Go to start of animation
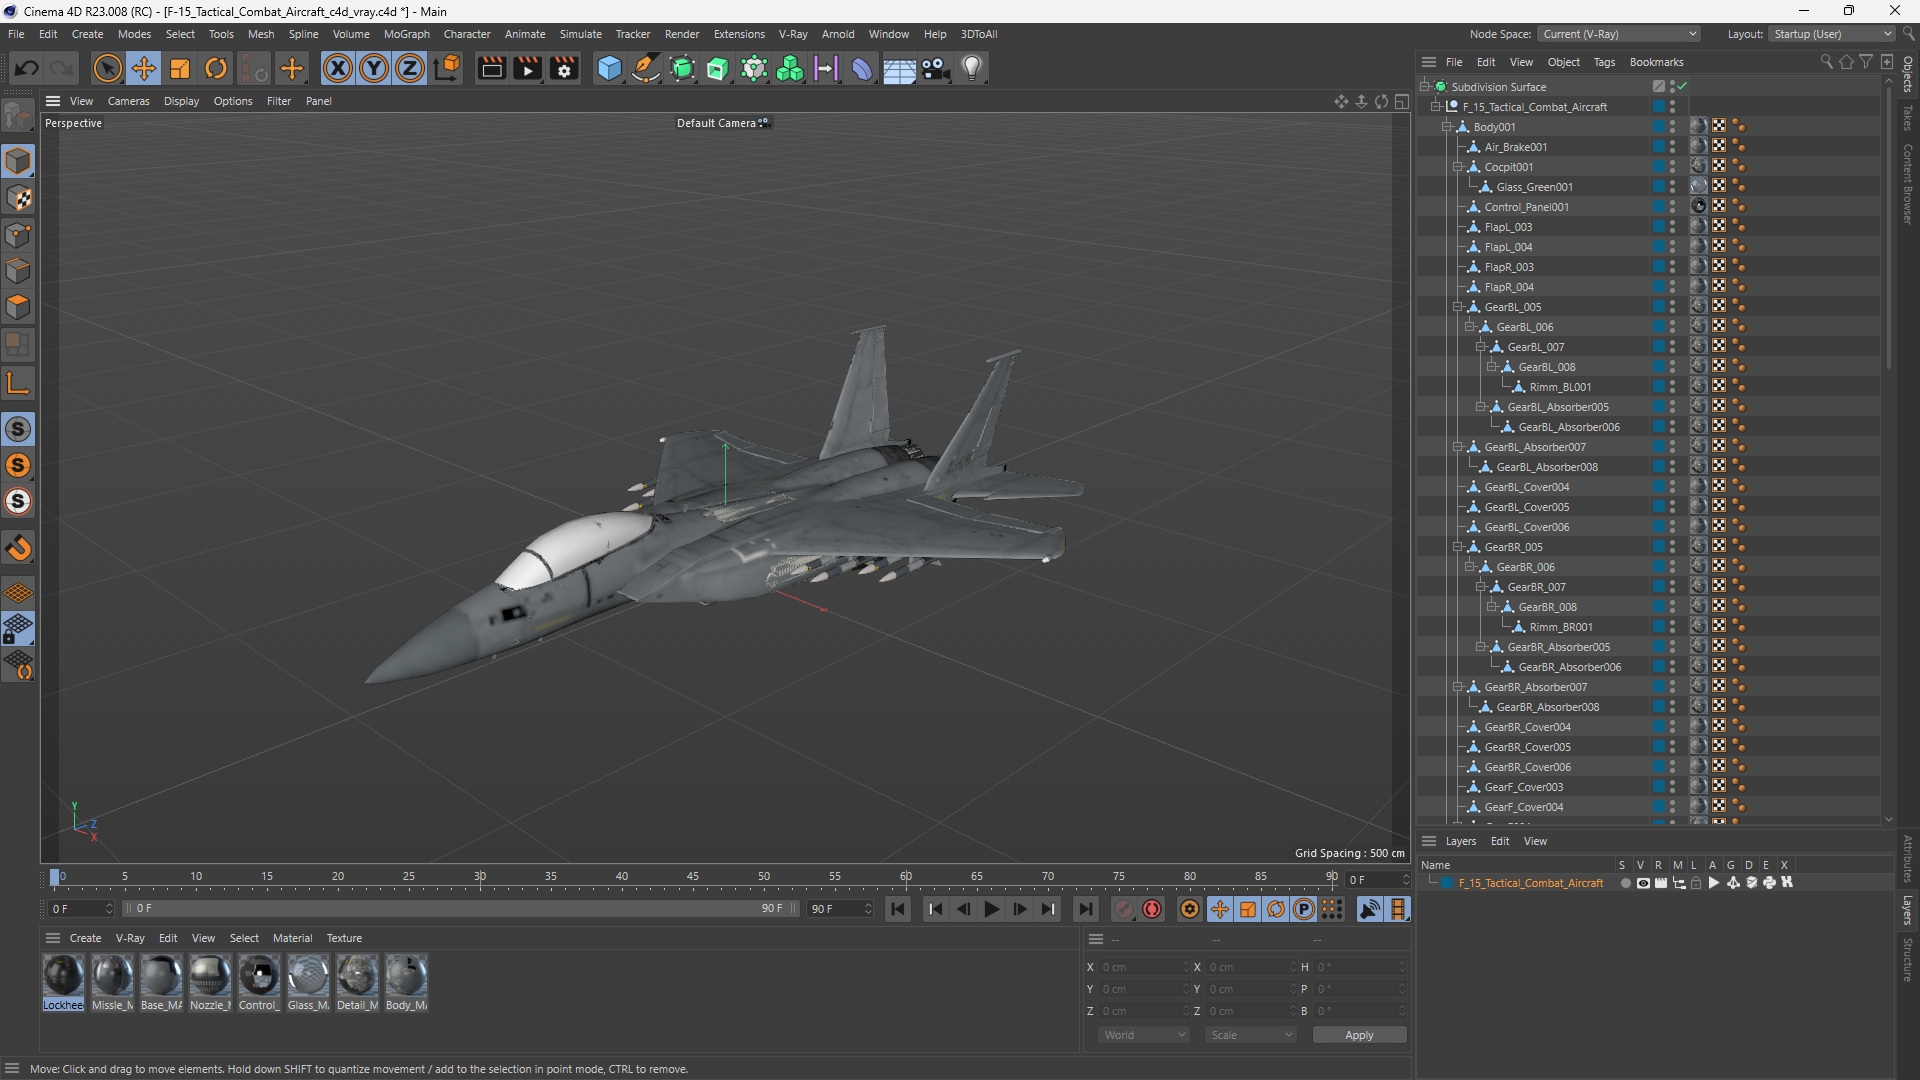Image resolution: width=1920 pixels, height=1080 pixels. pos(897,909)
